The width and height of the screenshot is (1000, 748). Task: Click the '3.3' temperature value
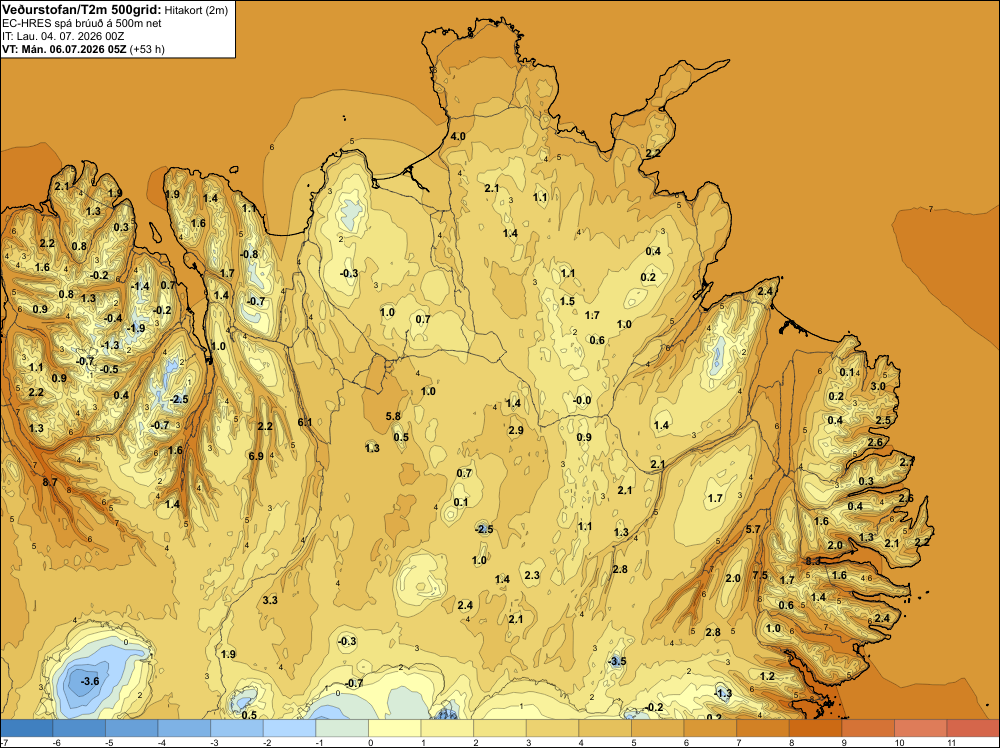coord(270,600)
